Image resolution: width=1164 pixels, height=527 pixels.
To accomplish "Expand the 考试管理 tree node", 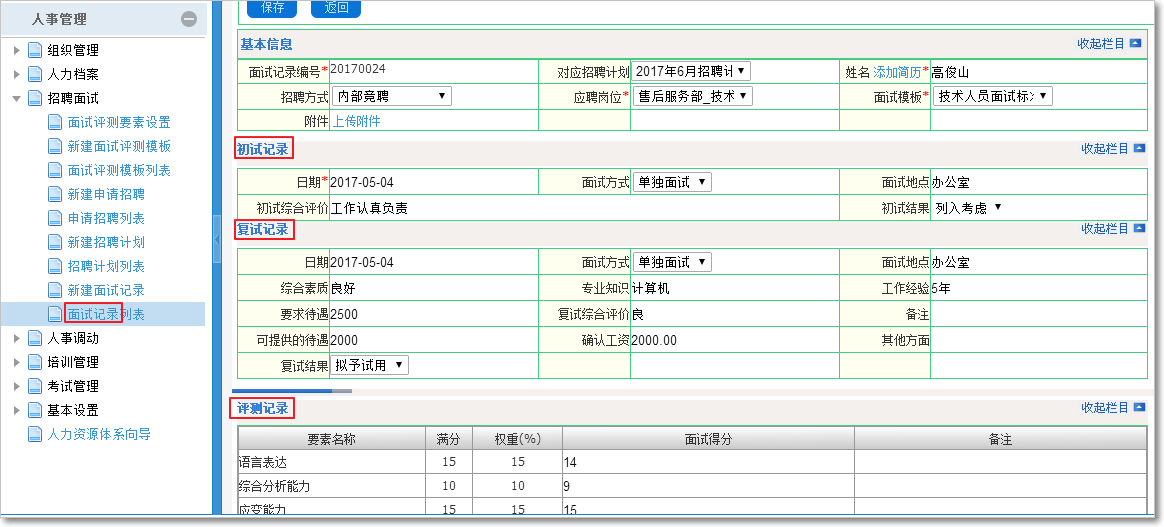I will pyautogui.click(x=17, y=387).
